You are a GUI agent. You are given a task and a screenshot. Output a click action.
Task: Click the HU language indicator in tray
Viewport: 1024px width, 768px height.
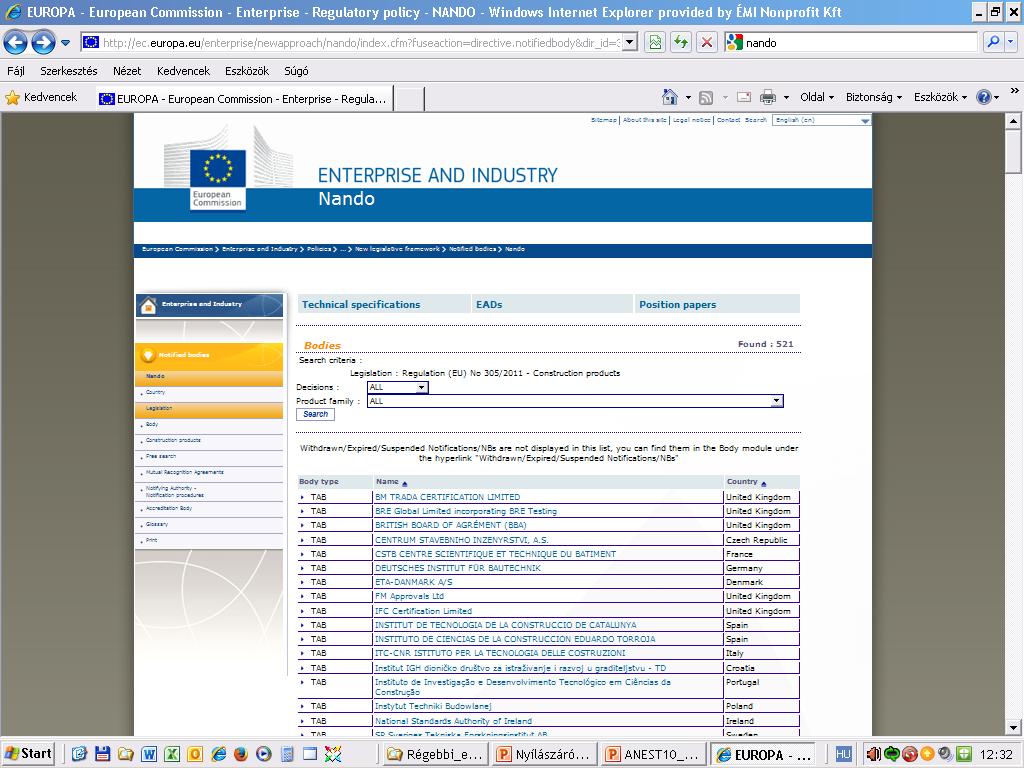pos(843,754)
